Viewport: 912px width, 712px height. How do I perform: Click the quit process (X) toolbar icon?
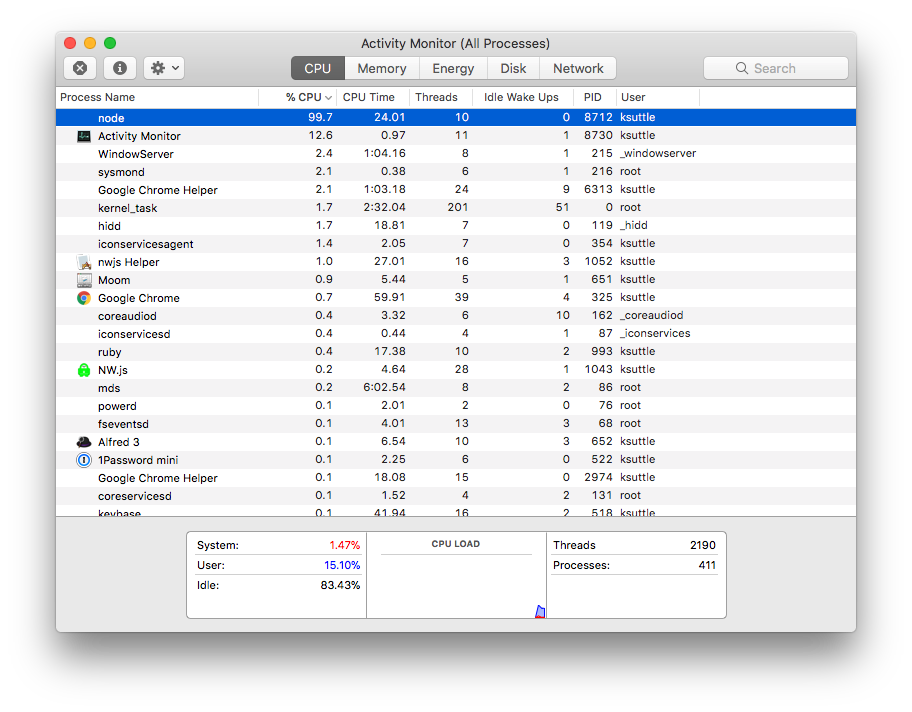(79, 67)
